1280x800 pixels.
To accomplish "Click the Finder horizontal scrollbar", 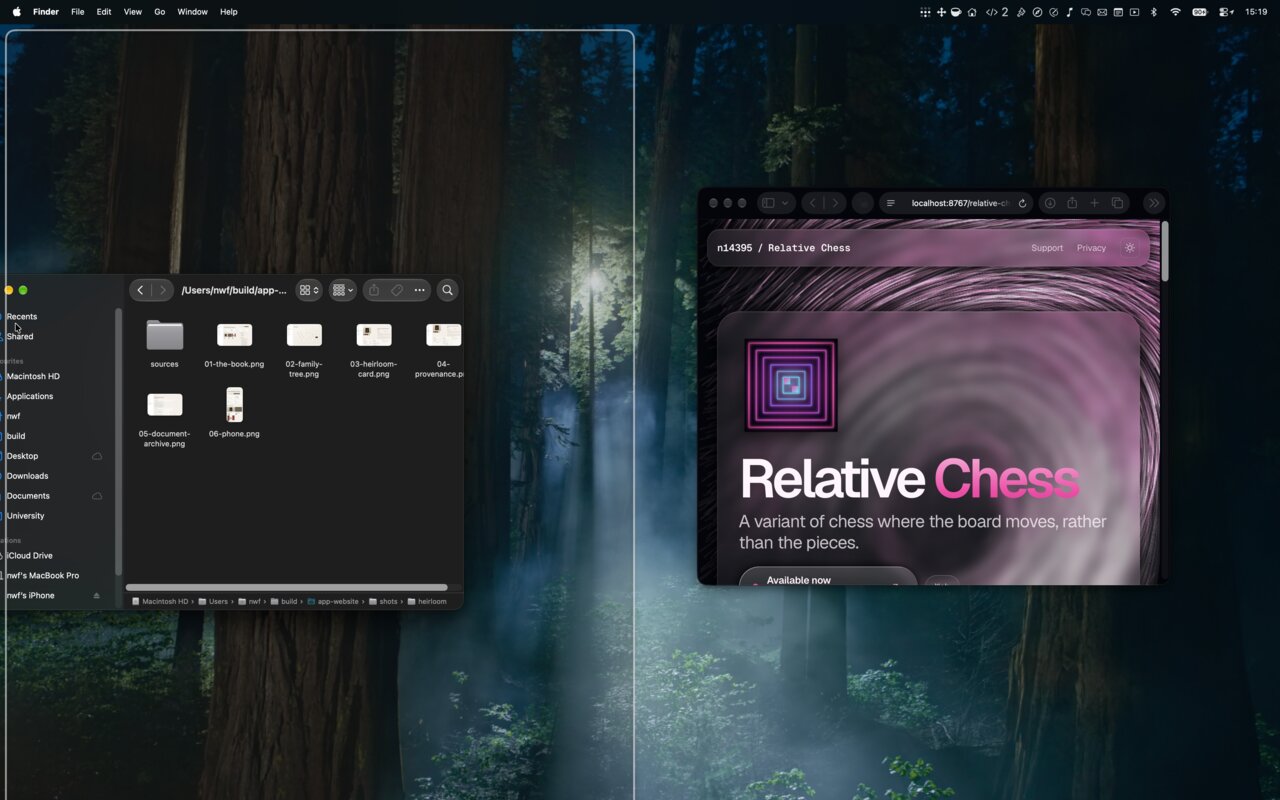I will click(287, 587).
